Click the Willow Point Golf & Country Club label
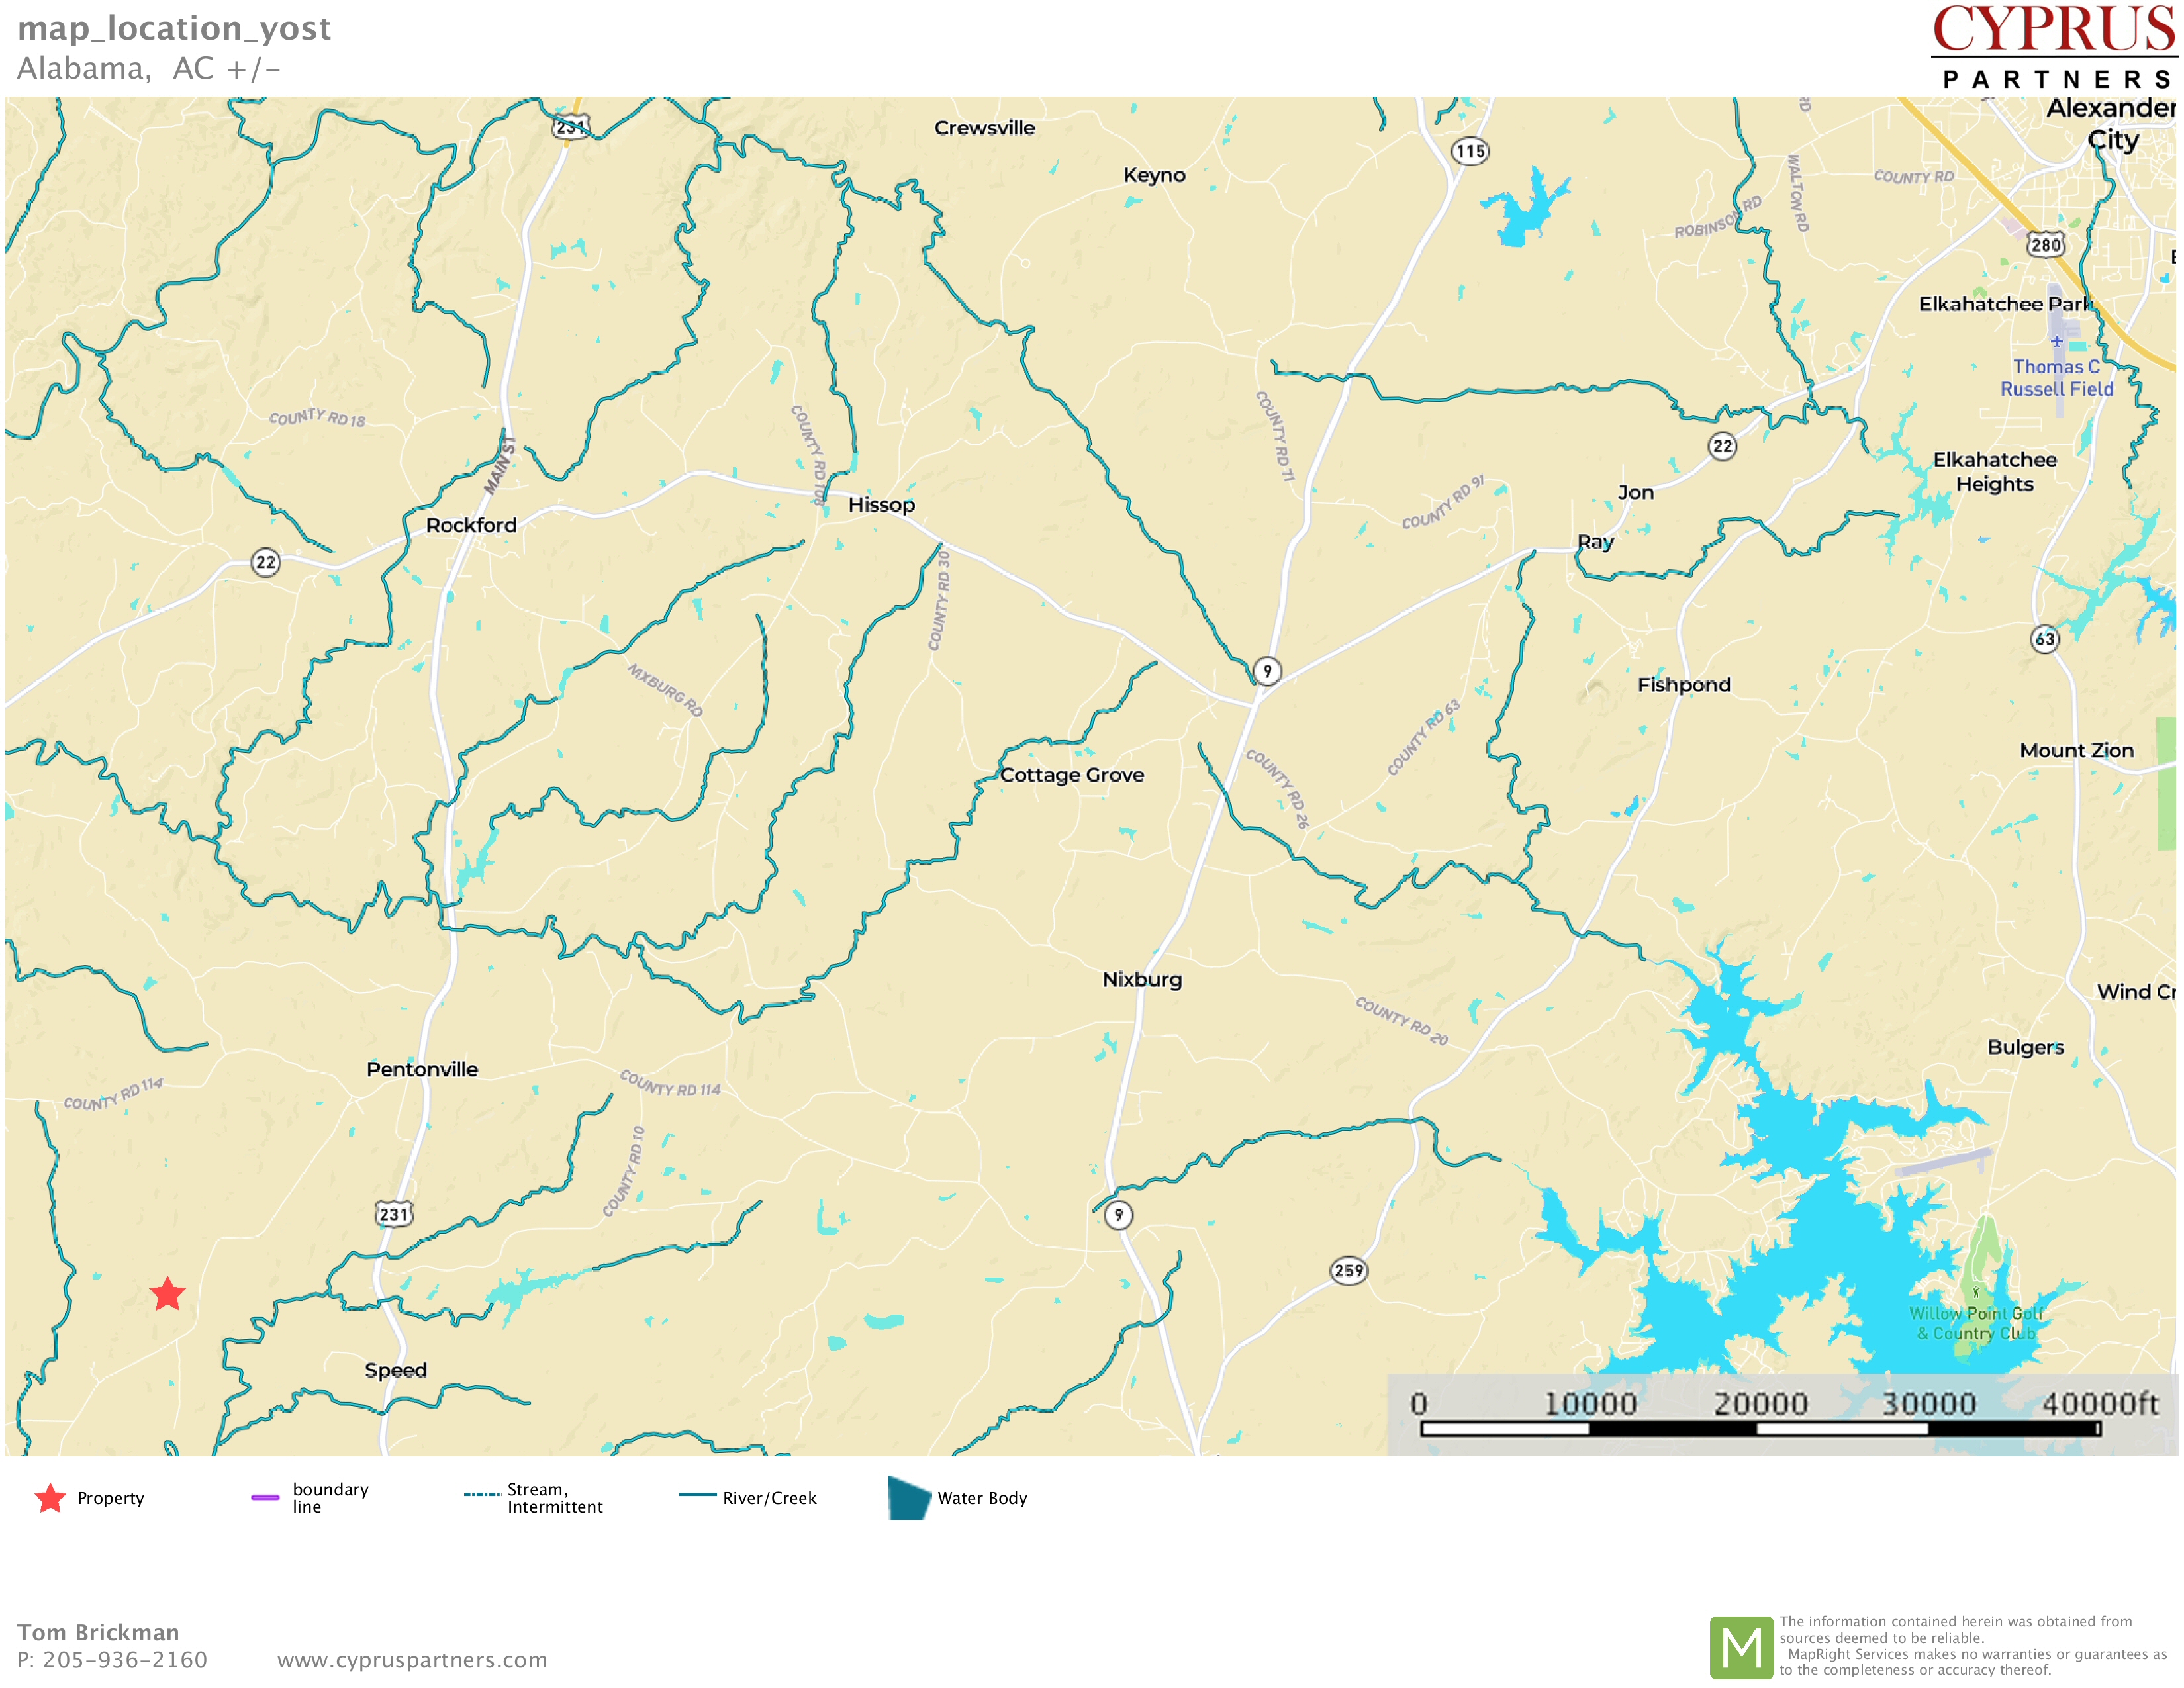This screenshot has height=1688, width=2184. [1975, 1323]
